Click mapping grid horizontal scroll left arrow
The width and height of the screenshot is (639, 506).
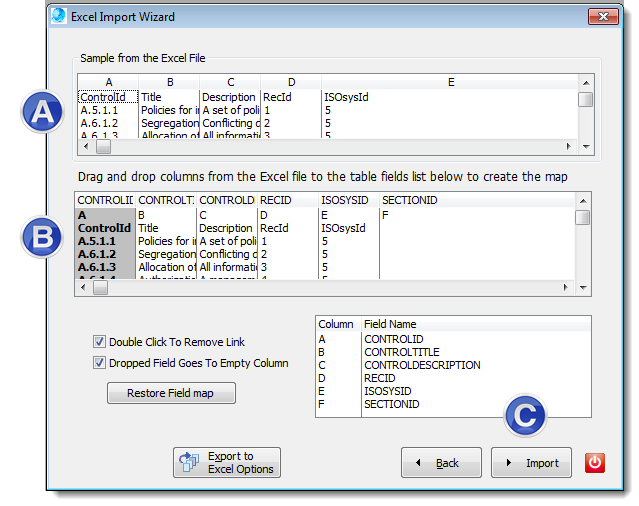(83, 288)
